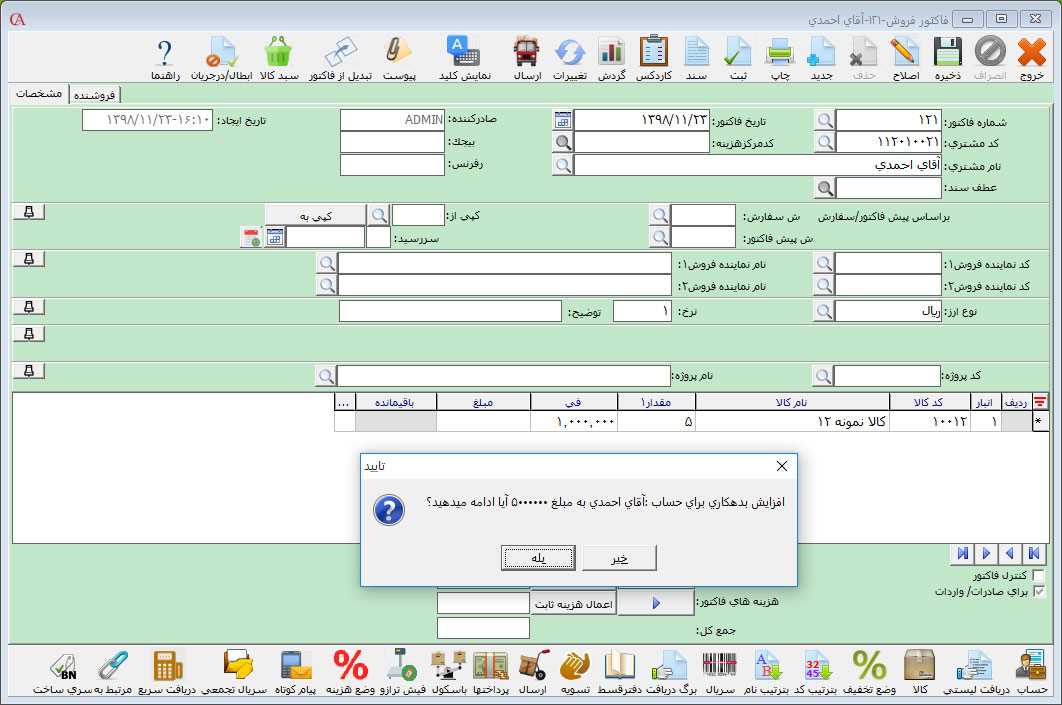
Task: Click the project name (نام پروژه) input field
Action: [503, 376]
